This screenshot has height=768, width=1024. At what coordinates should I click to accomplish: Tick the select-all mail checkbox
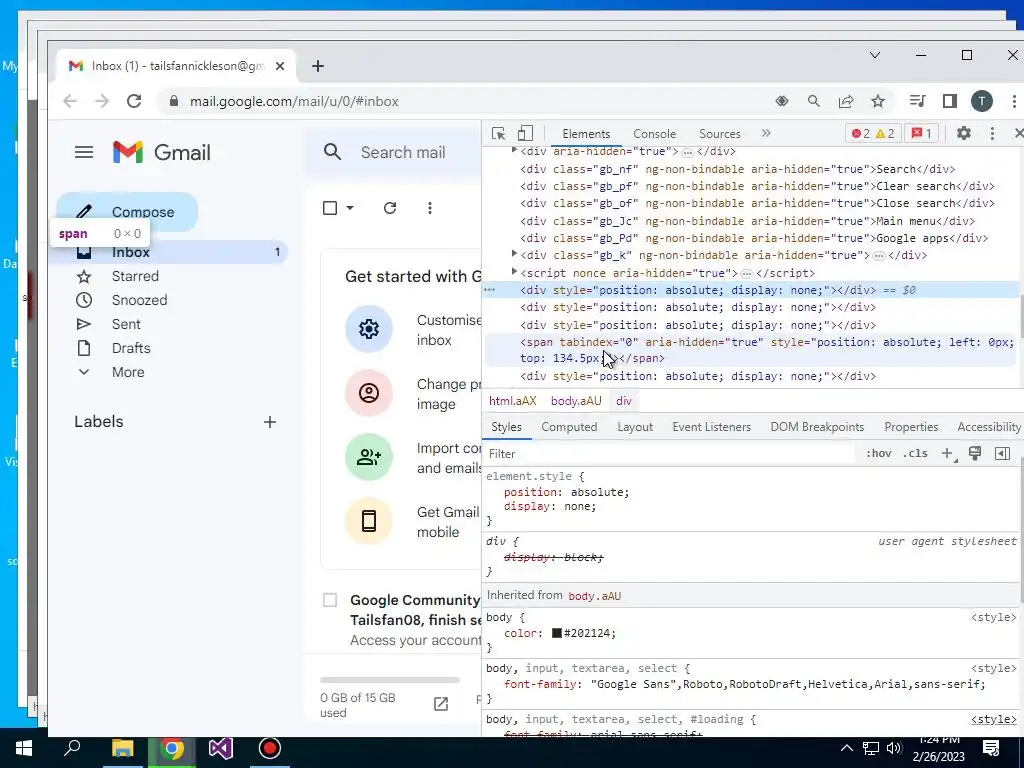coord(330,208)
